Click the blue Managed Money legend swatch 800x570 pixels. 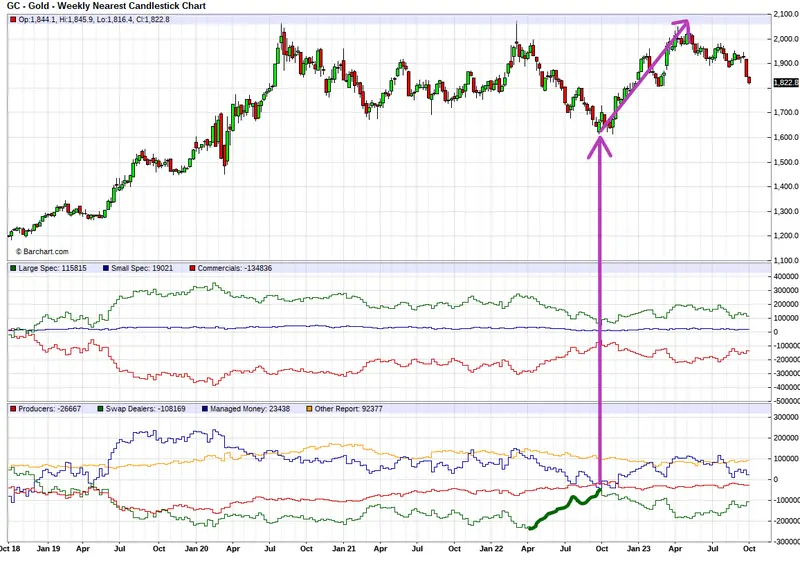pos(207,409)
